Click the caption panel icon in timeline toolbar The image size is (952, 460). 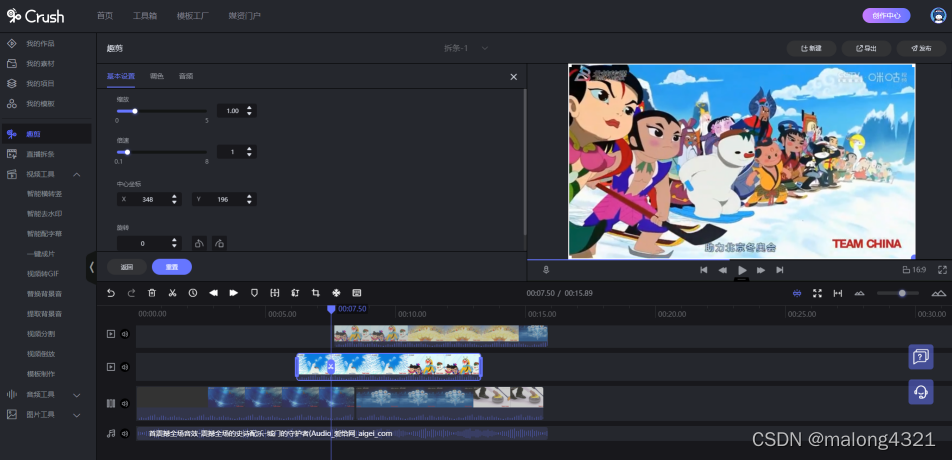coord(356,293)
